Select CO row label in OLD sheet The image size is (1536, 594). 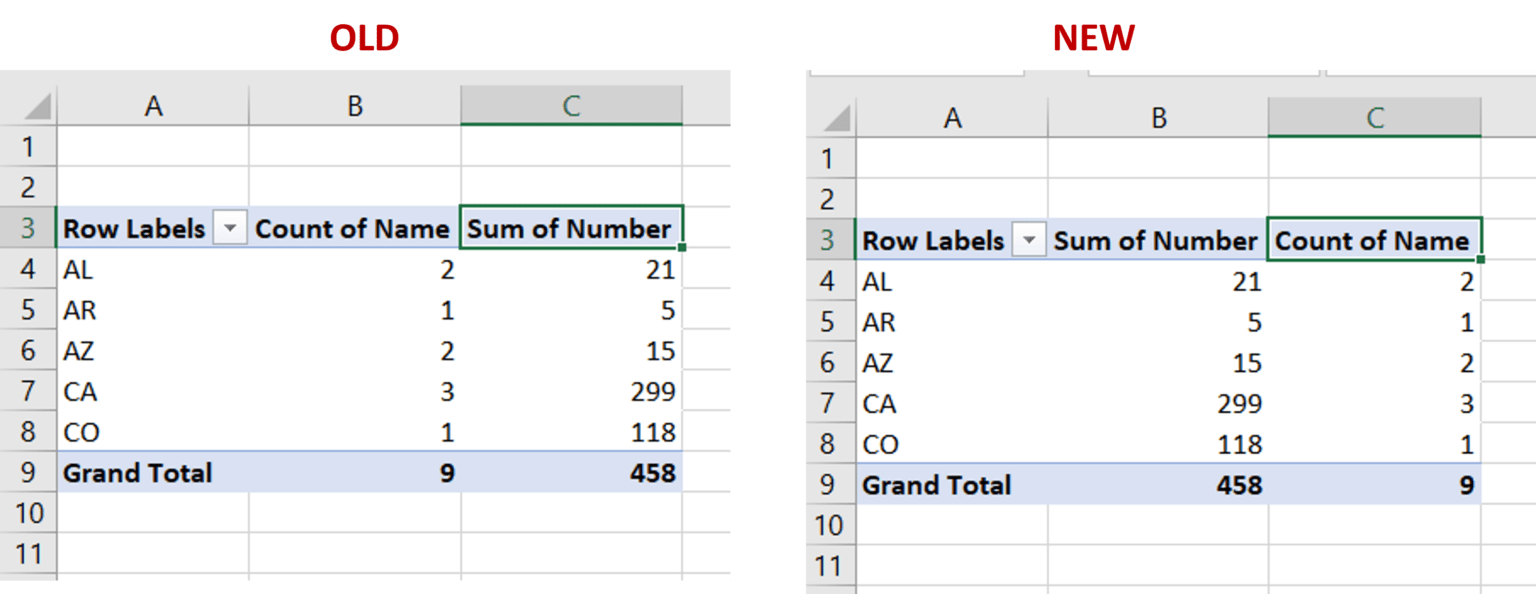point(81,433)
